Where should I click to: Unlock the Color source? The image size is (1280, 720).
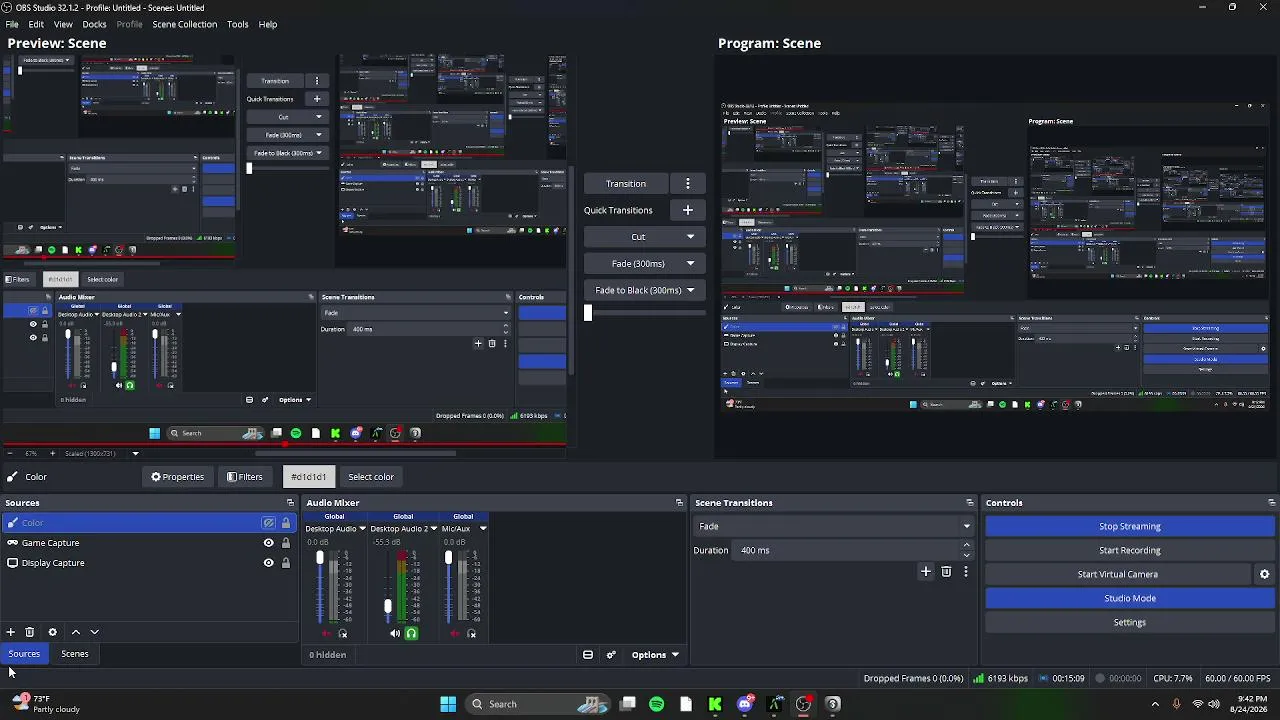click(286, 523)
